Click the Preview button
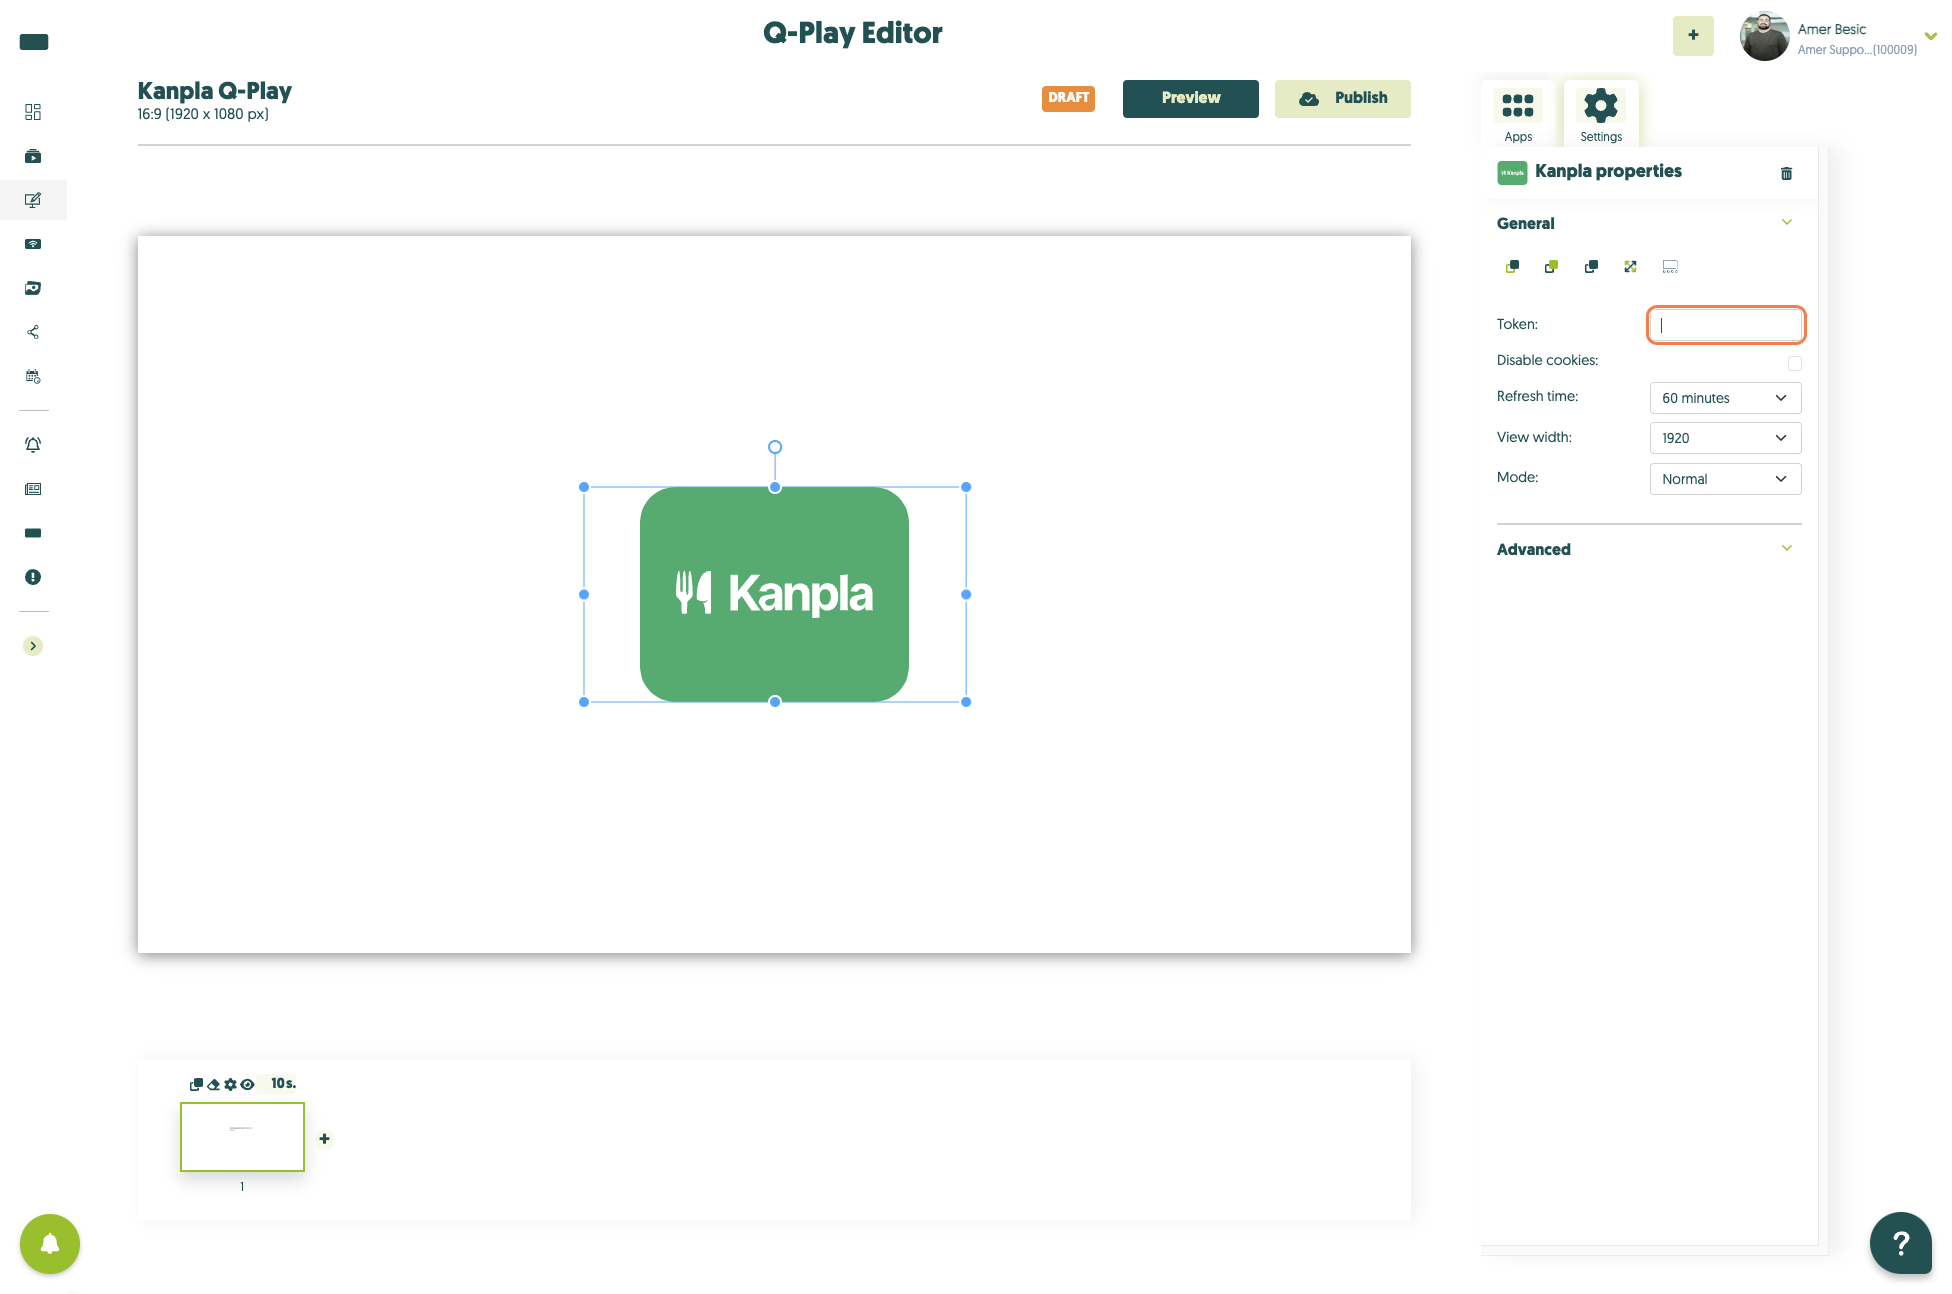The image size is (1952, 1294). coord(1190,98)
